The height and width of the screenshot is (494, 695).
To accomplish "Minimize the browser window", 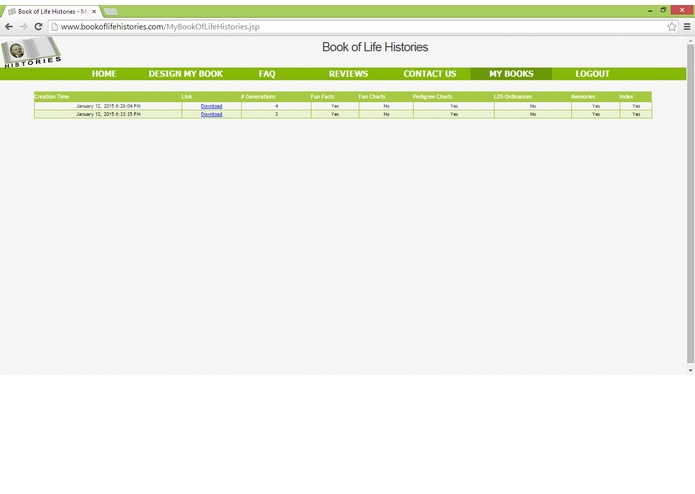I will pyautogui.click(x=650, y=10).
